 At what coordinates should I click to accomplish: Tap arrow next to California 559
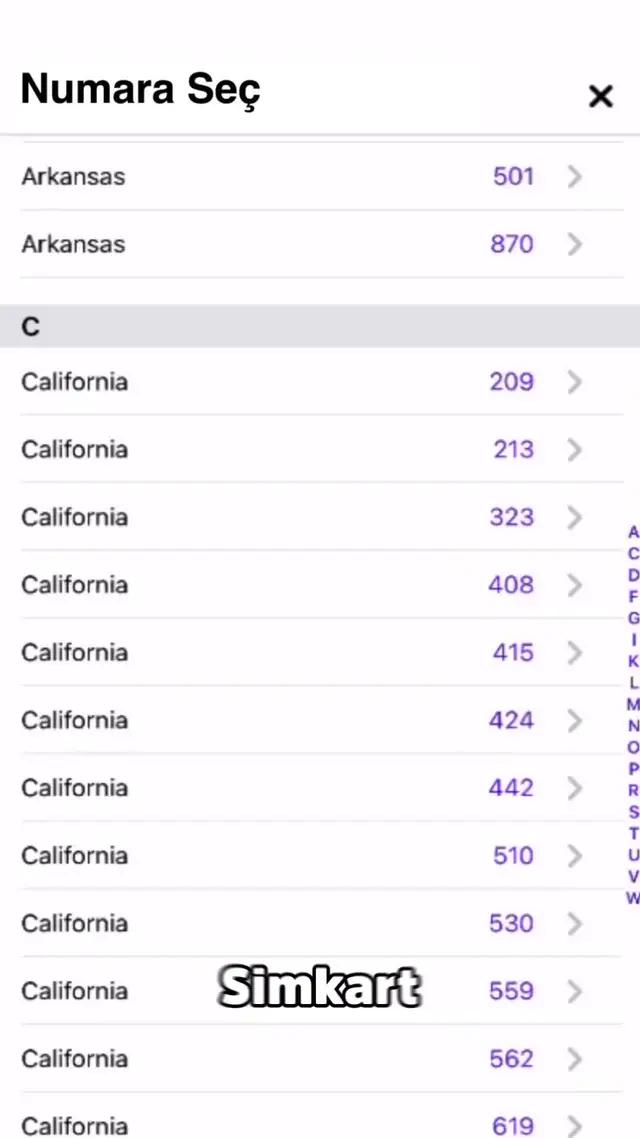[x=574, y=991]
